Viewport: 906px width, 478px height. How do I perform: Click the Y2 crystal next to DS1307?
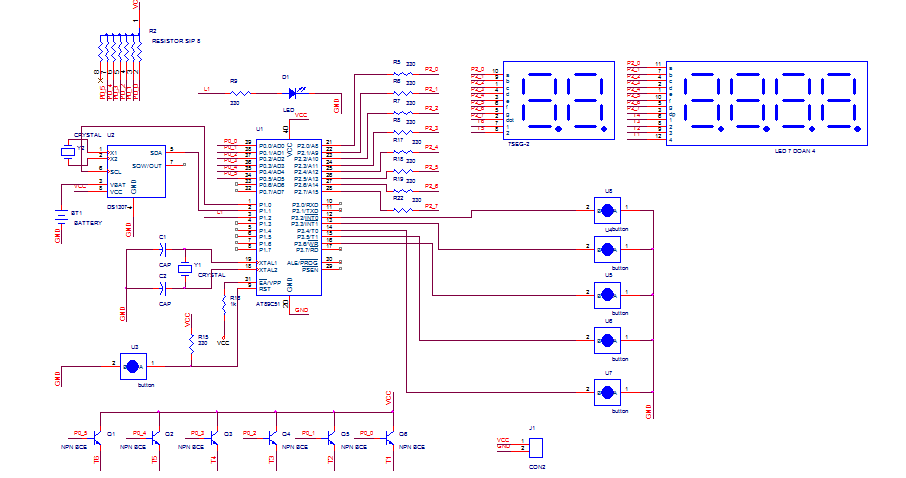click(68, 153)
